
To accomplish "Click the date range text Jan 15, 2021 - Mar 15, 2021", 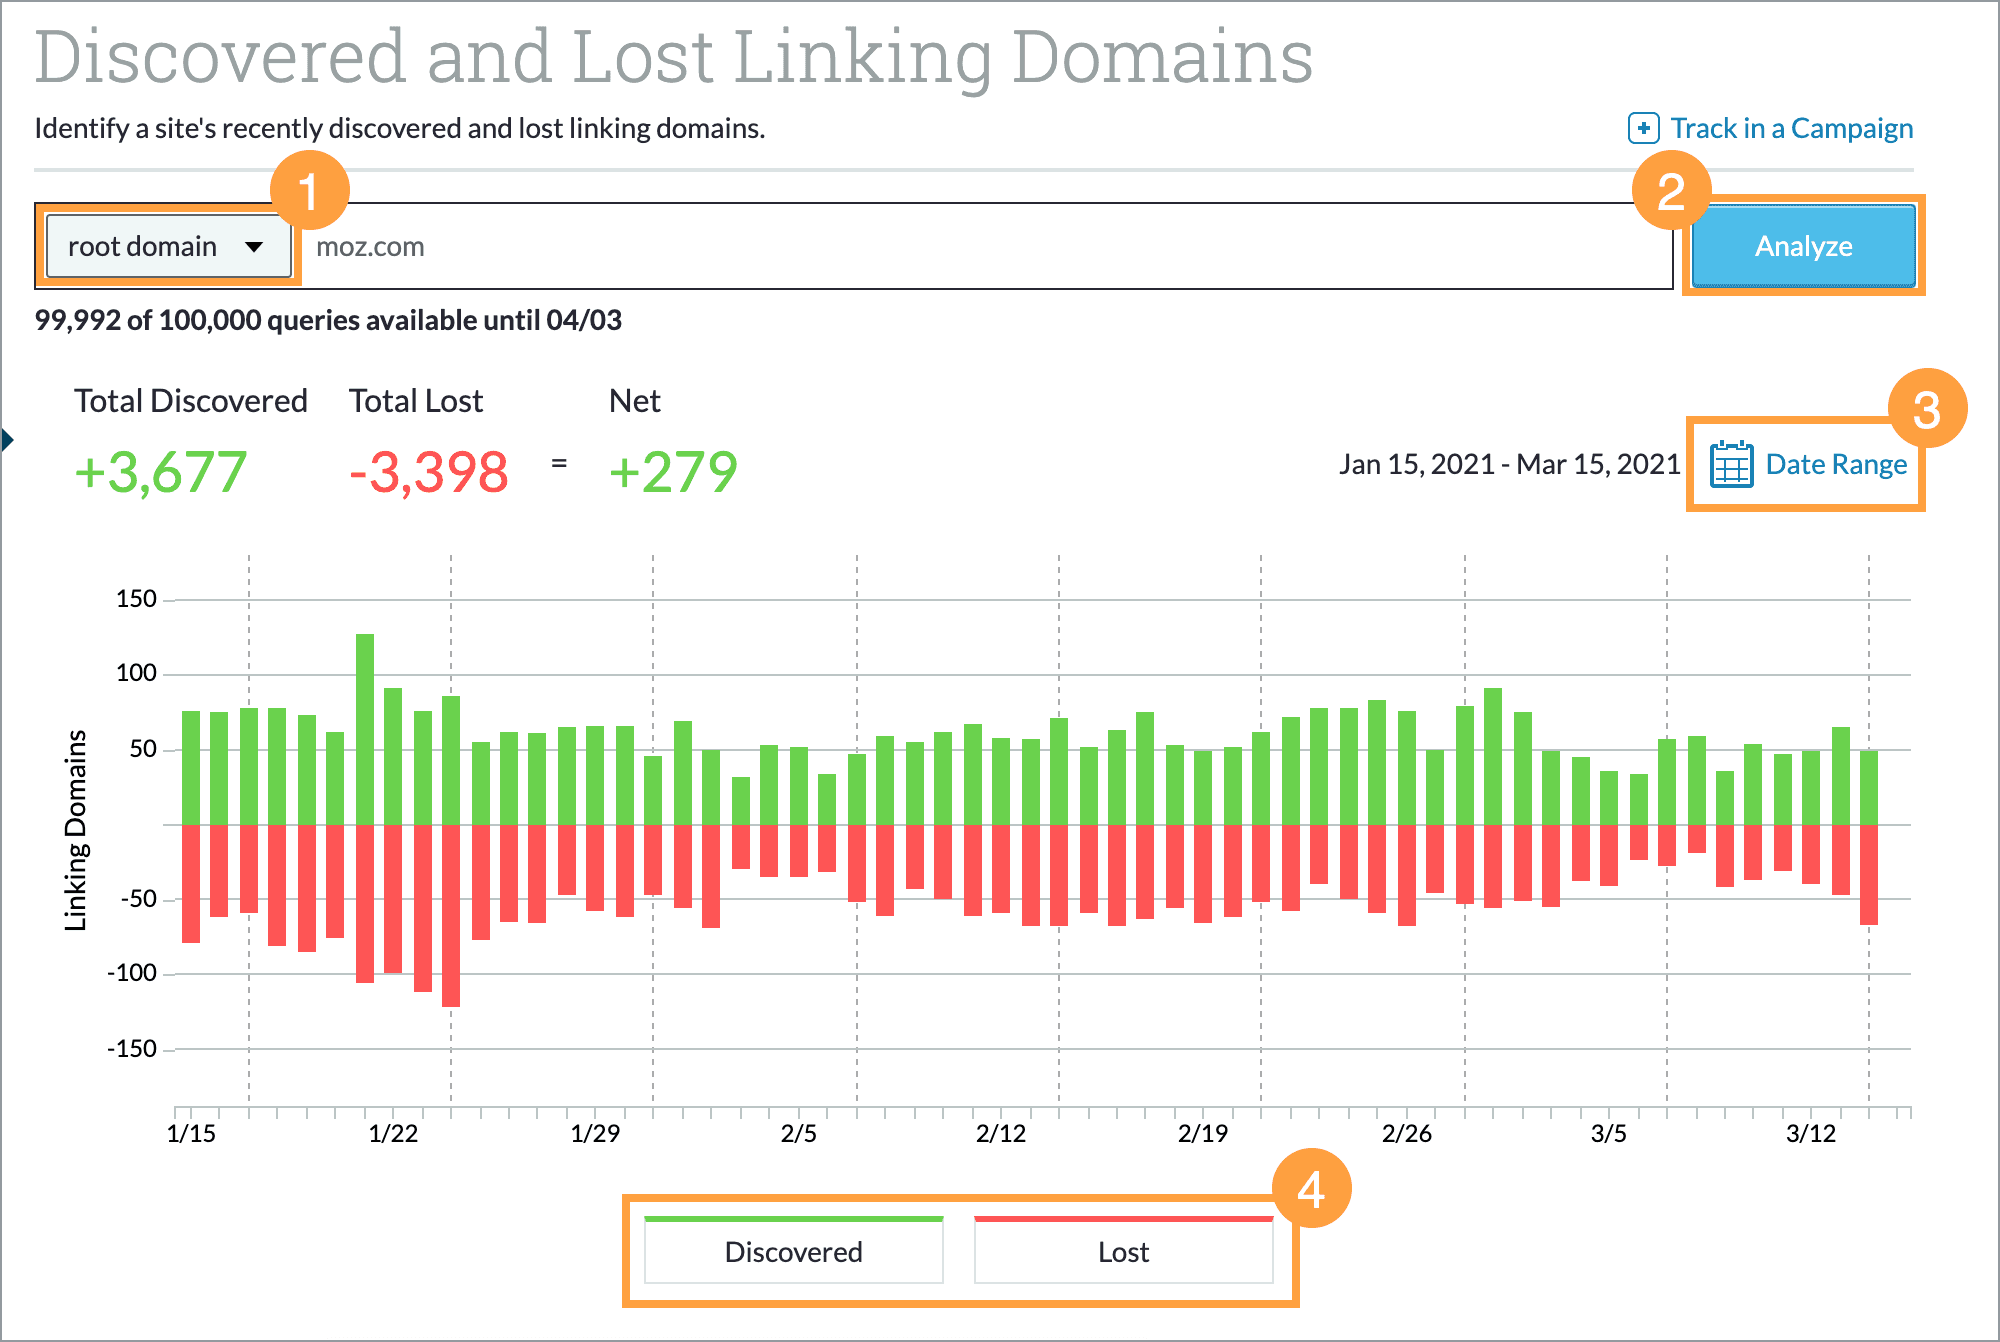I will (x=1510, y=464).
